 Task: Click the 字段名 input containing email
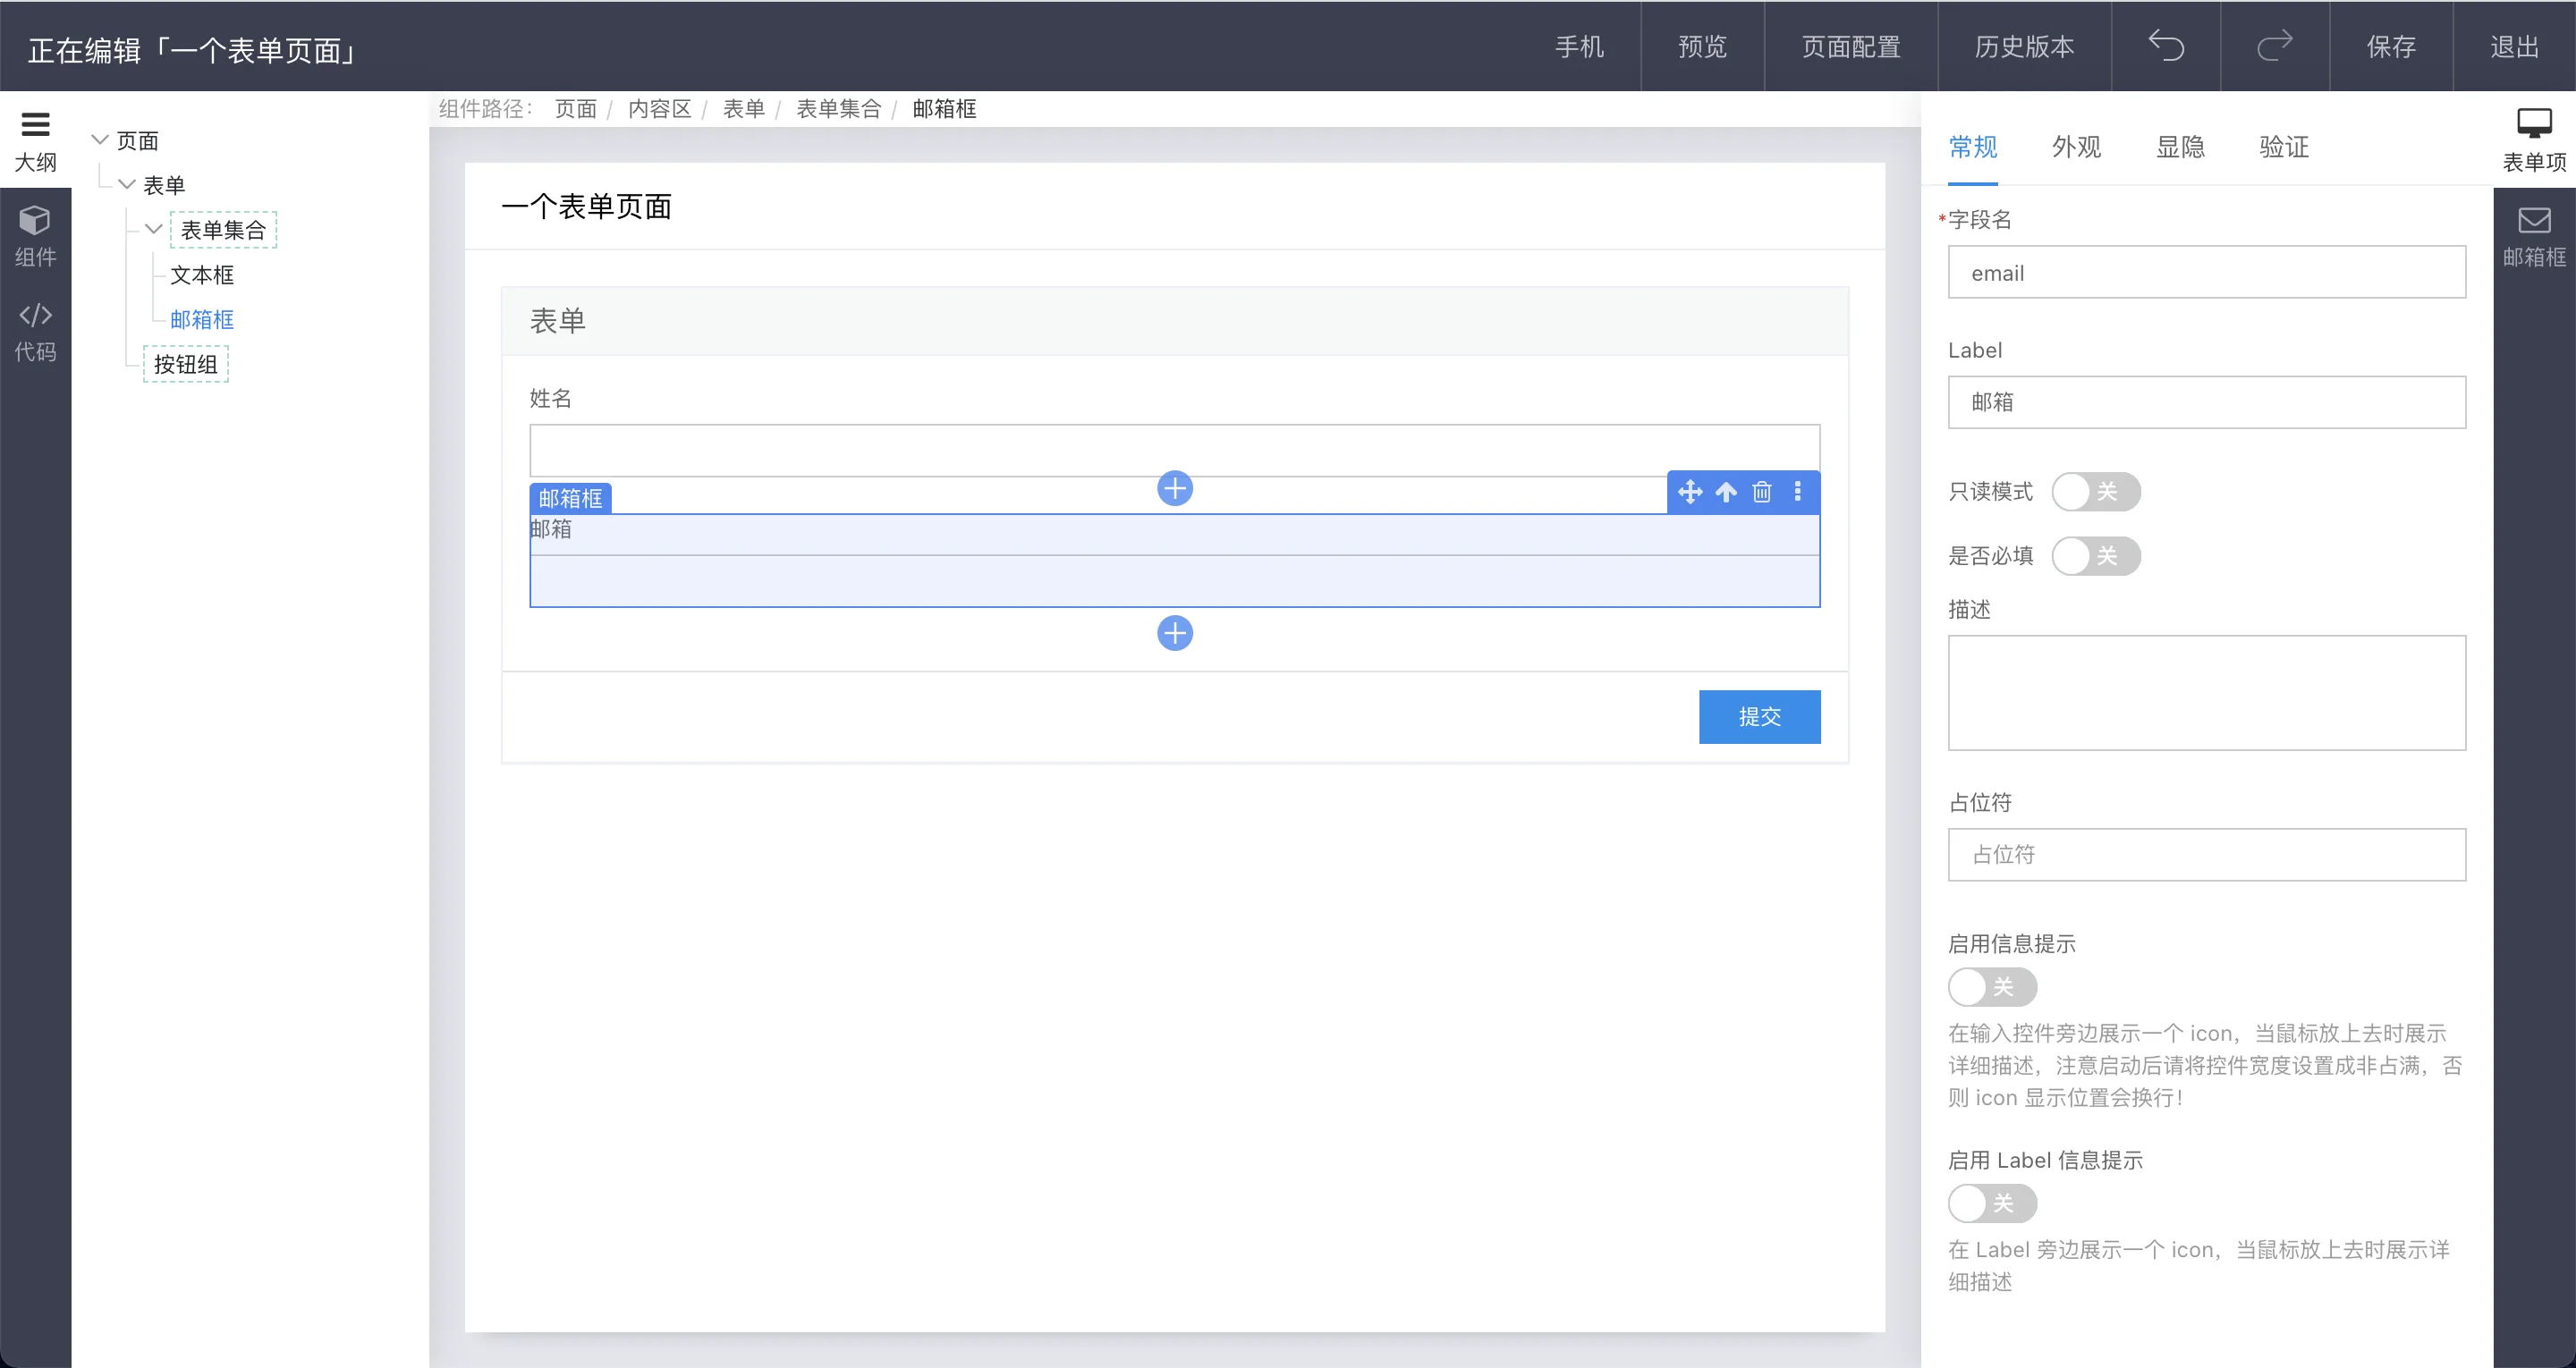click(x=2206, y=272)
